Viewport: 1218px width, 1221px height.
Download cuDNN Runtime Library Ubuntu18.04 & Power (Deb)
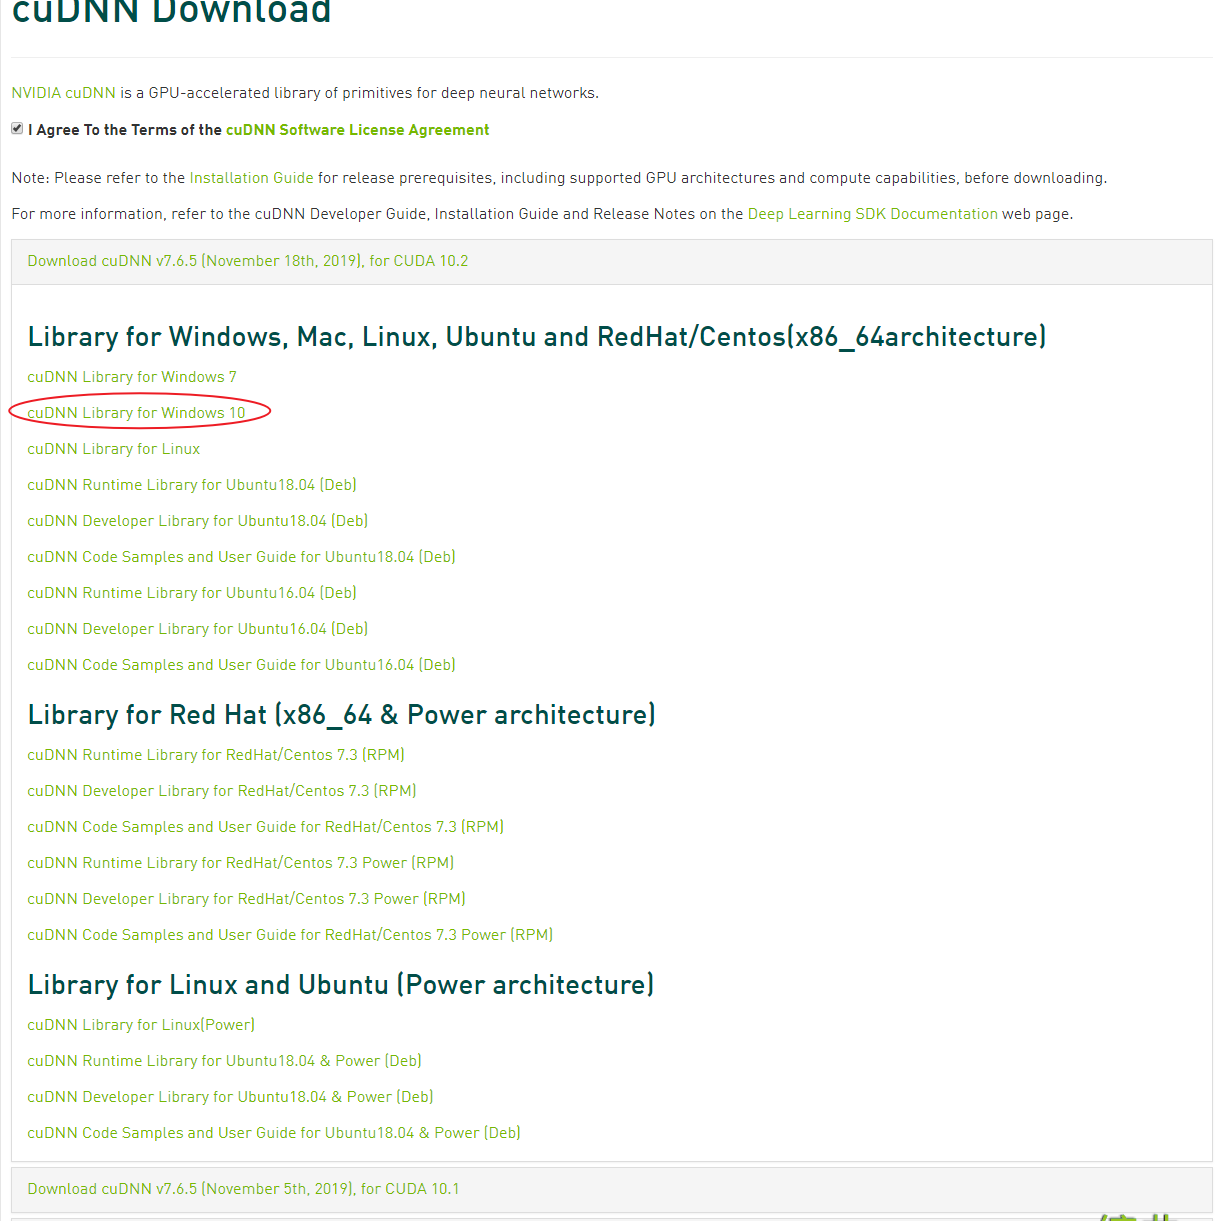point(224,1061)
